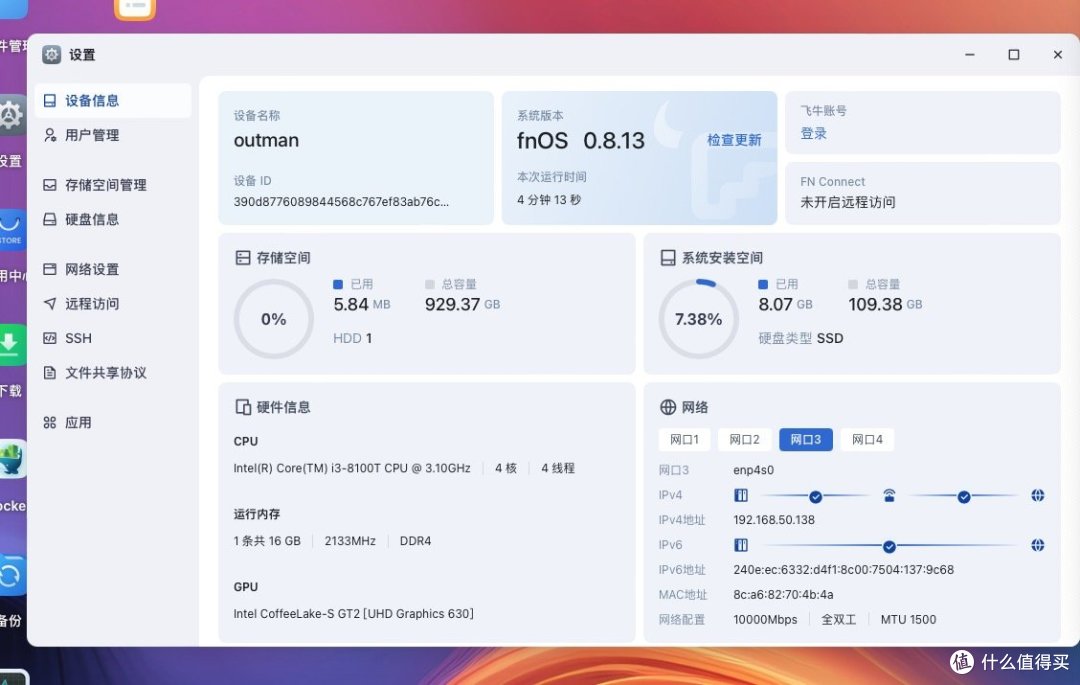
Task: Click the Intel Core i3-8100T CPU text
Action: point(352,468)
